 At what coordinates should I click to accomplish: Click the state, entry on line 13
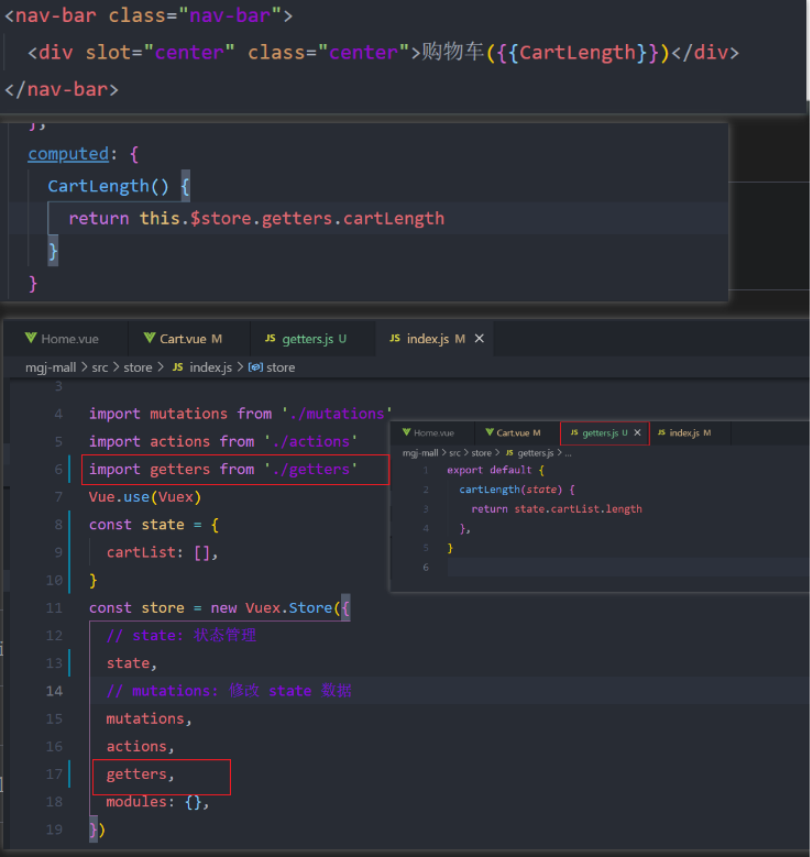coord(132,663)
